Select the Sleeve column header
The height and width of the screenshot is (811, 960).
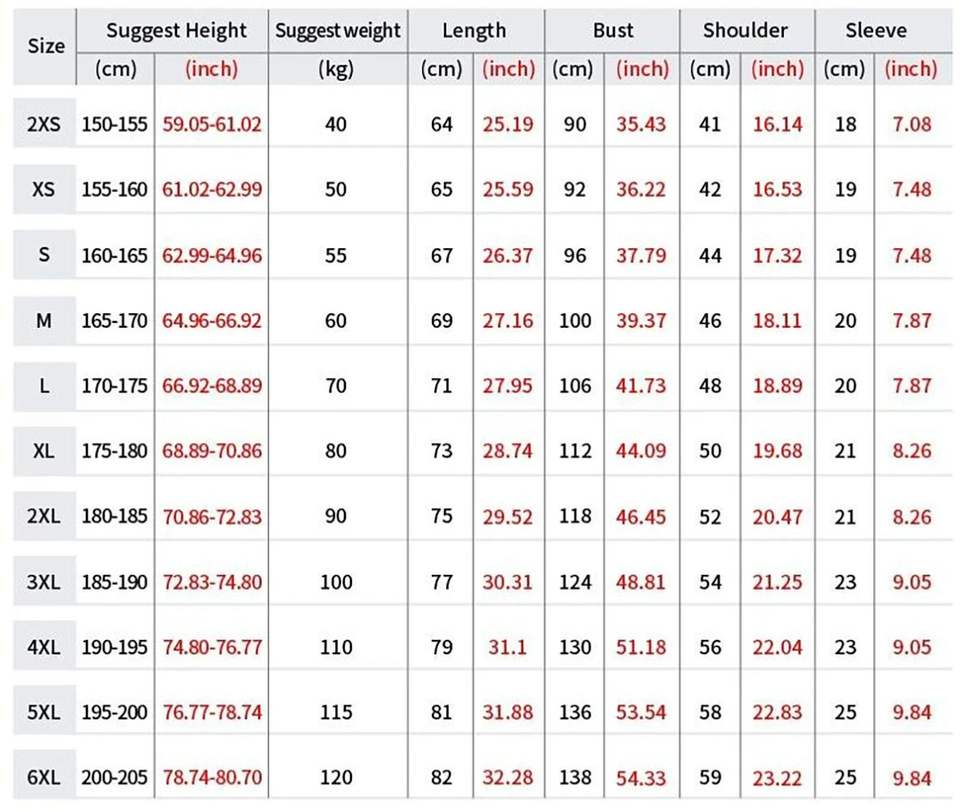876,30
